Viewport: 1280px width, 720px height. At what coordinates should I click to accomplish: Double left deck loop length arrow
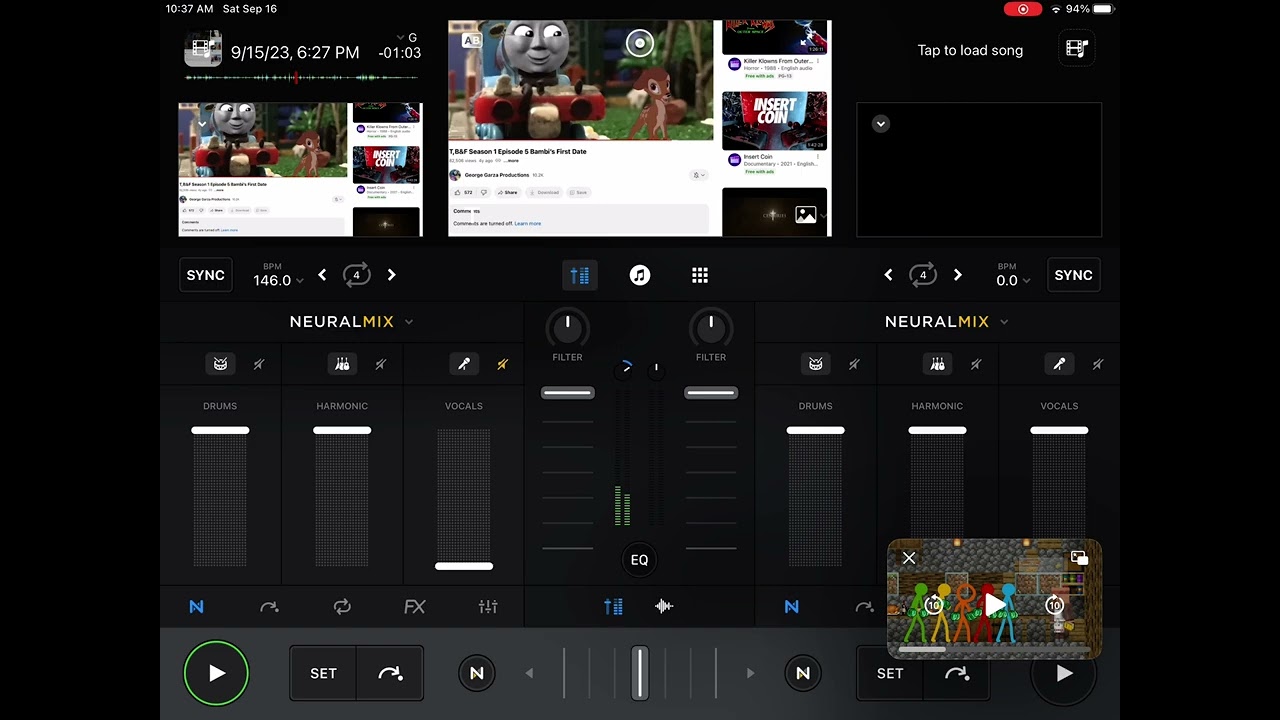391,275
